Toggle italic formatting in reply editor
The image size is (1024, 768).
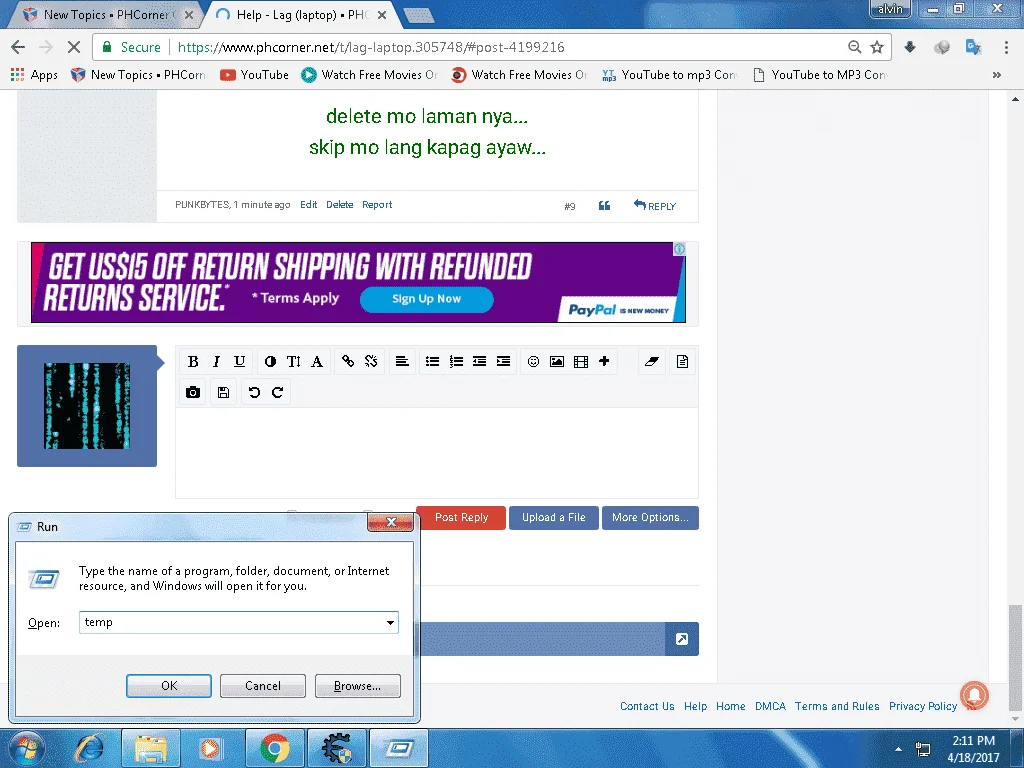coord(216,361)
